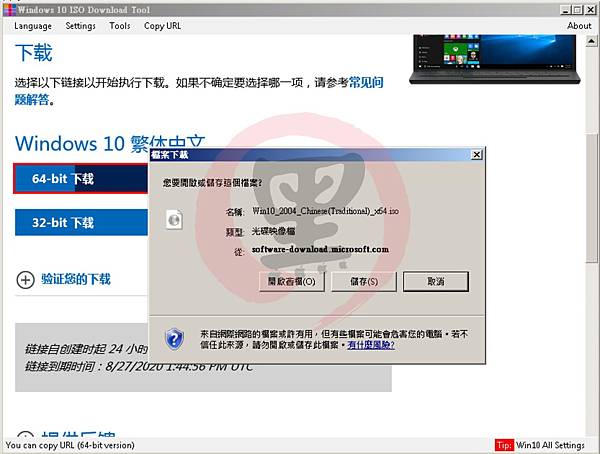
Task: Maximize the Windows 10 ISO Download Tool window
Action: 578,10
